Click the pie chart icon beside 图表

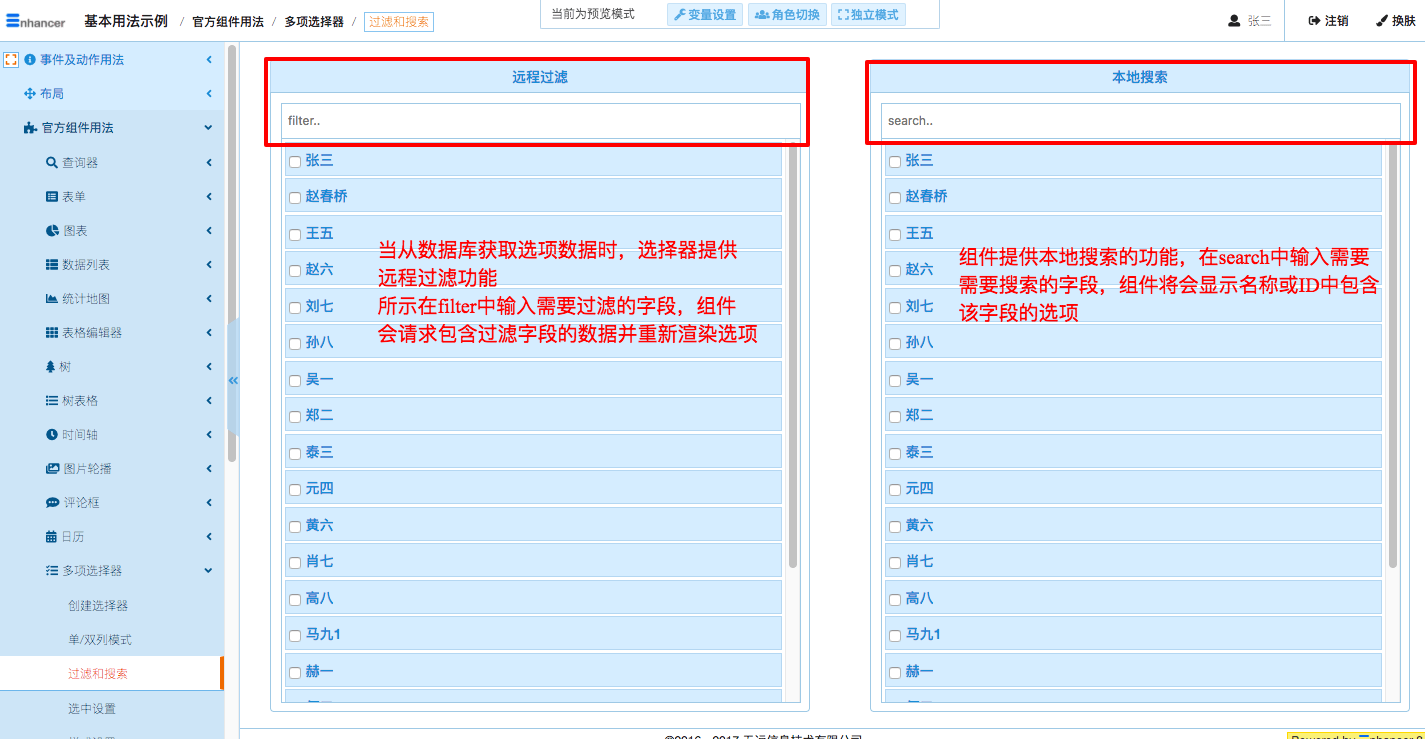coord(52,231)
